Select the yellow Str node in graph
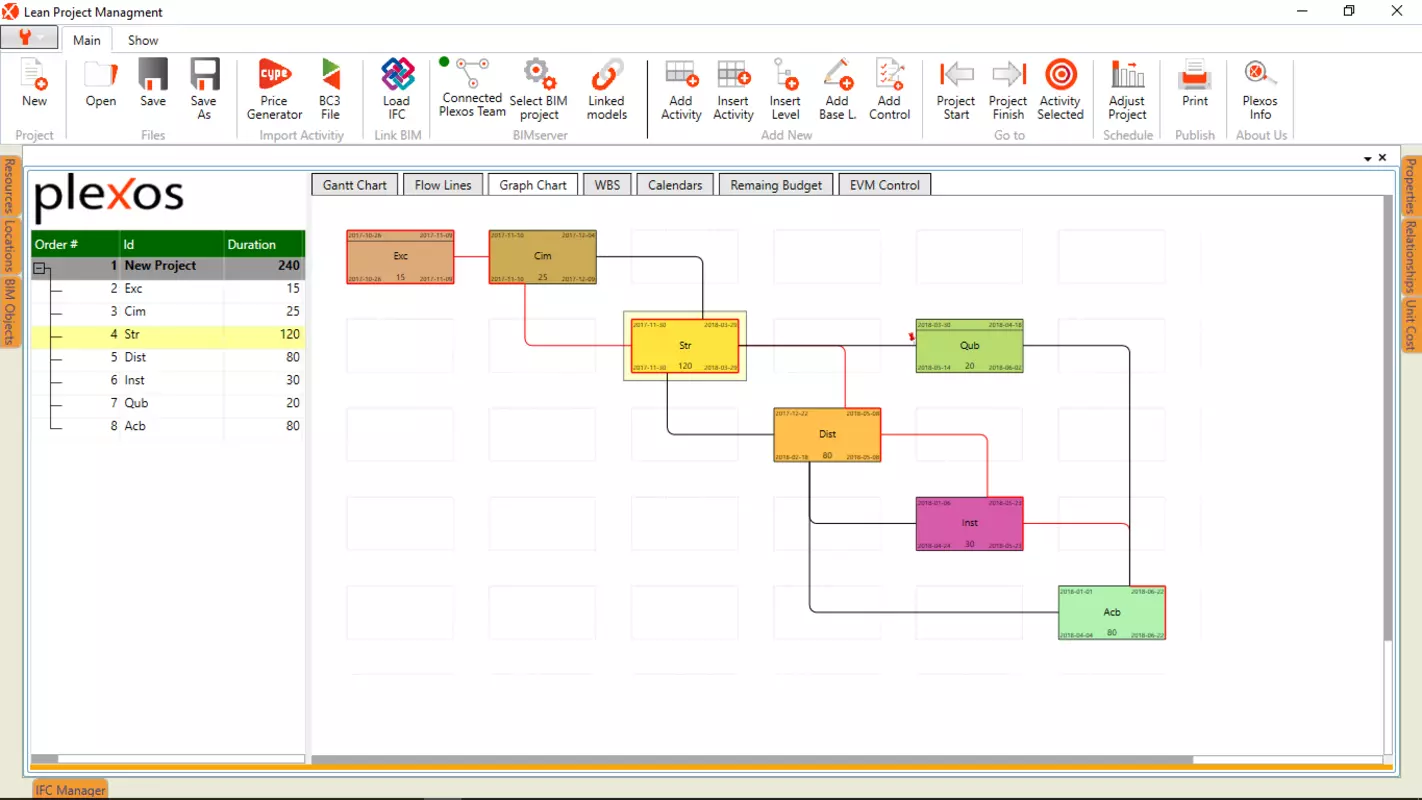1422x800 pixels. click(685, 346)
